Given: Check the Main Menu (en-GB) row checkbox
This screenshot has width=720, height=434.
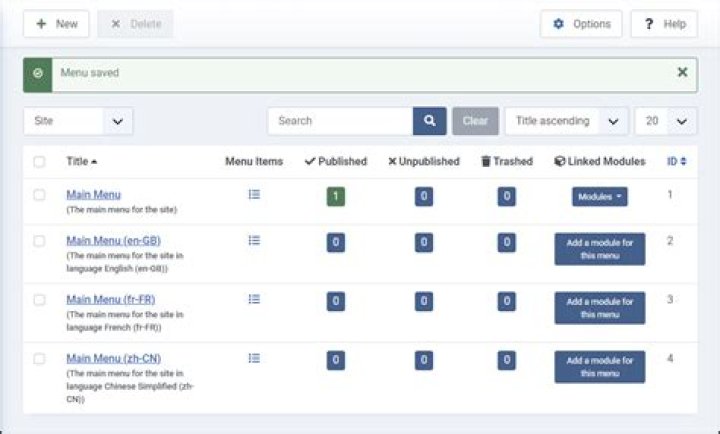Looking at the screenshot, I should coord(39,241).
